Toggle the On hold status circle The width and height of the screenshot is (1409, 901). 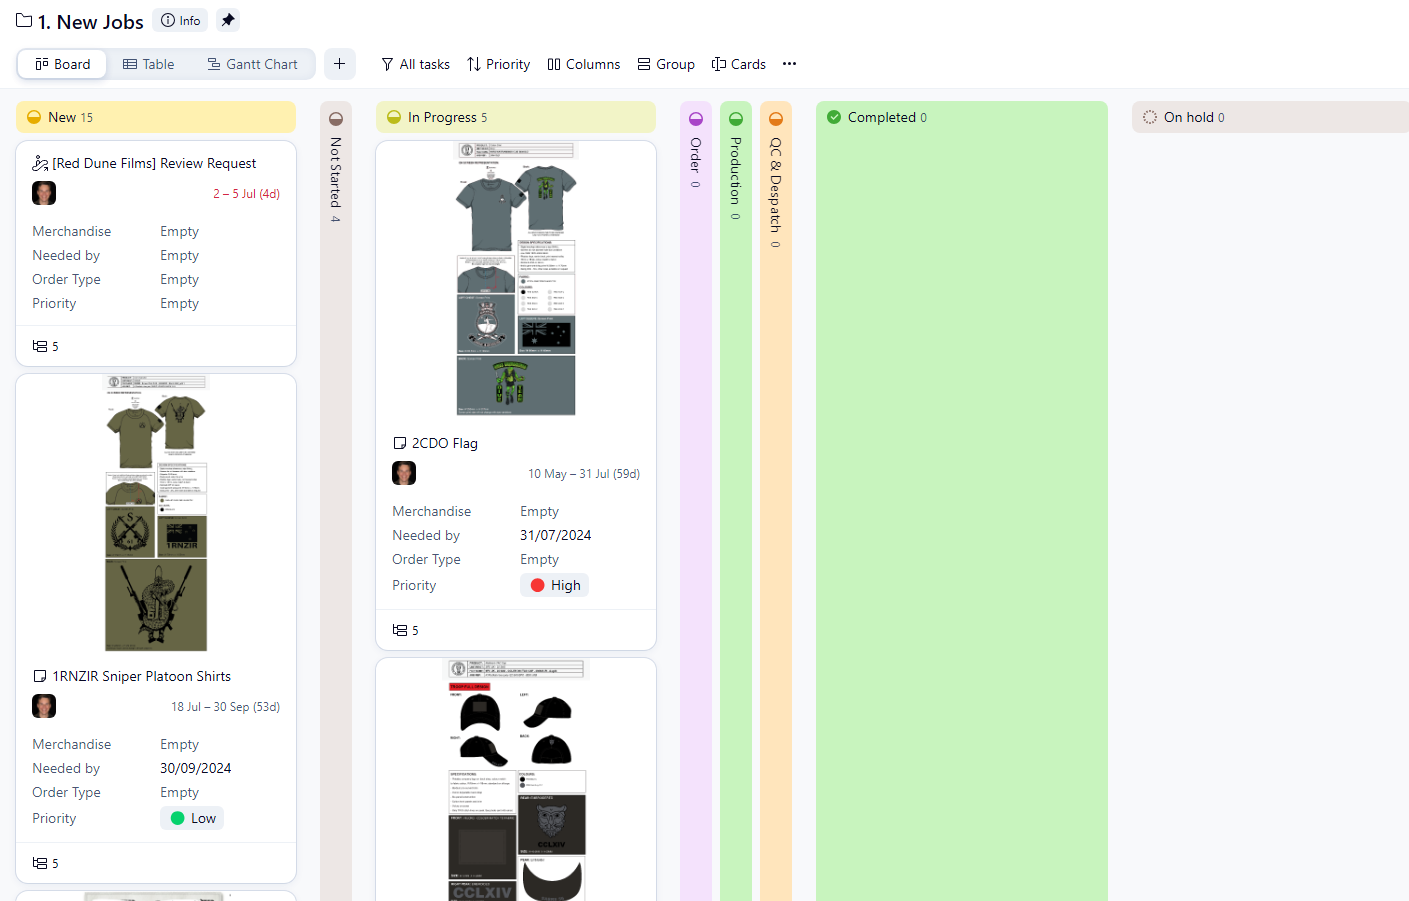point(1150,117)
